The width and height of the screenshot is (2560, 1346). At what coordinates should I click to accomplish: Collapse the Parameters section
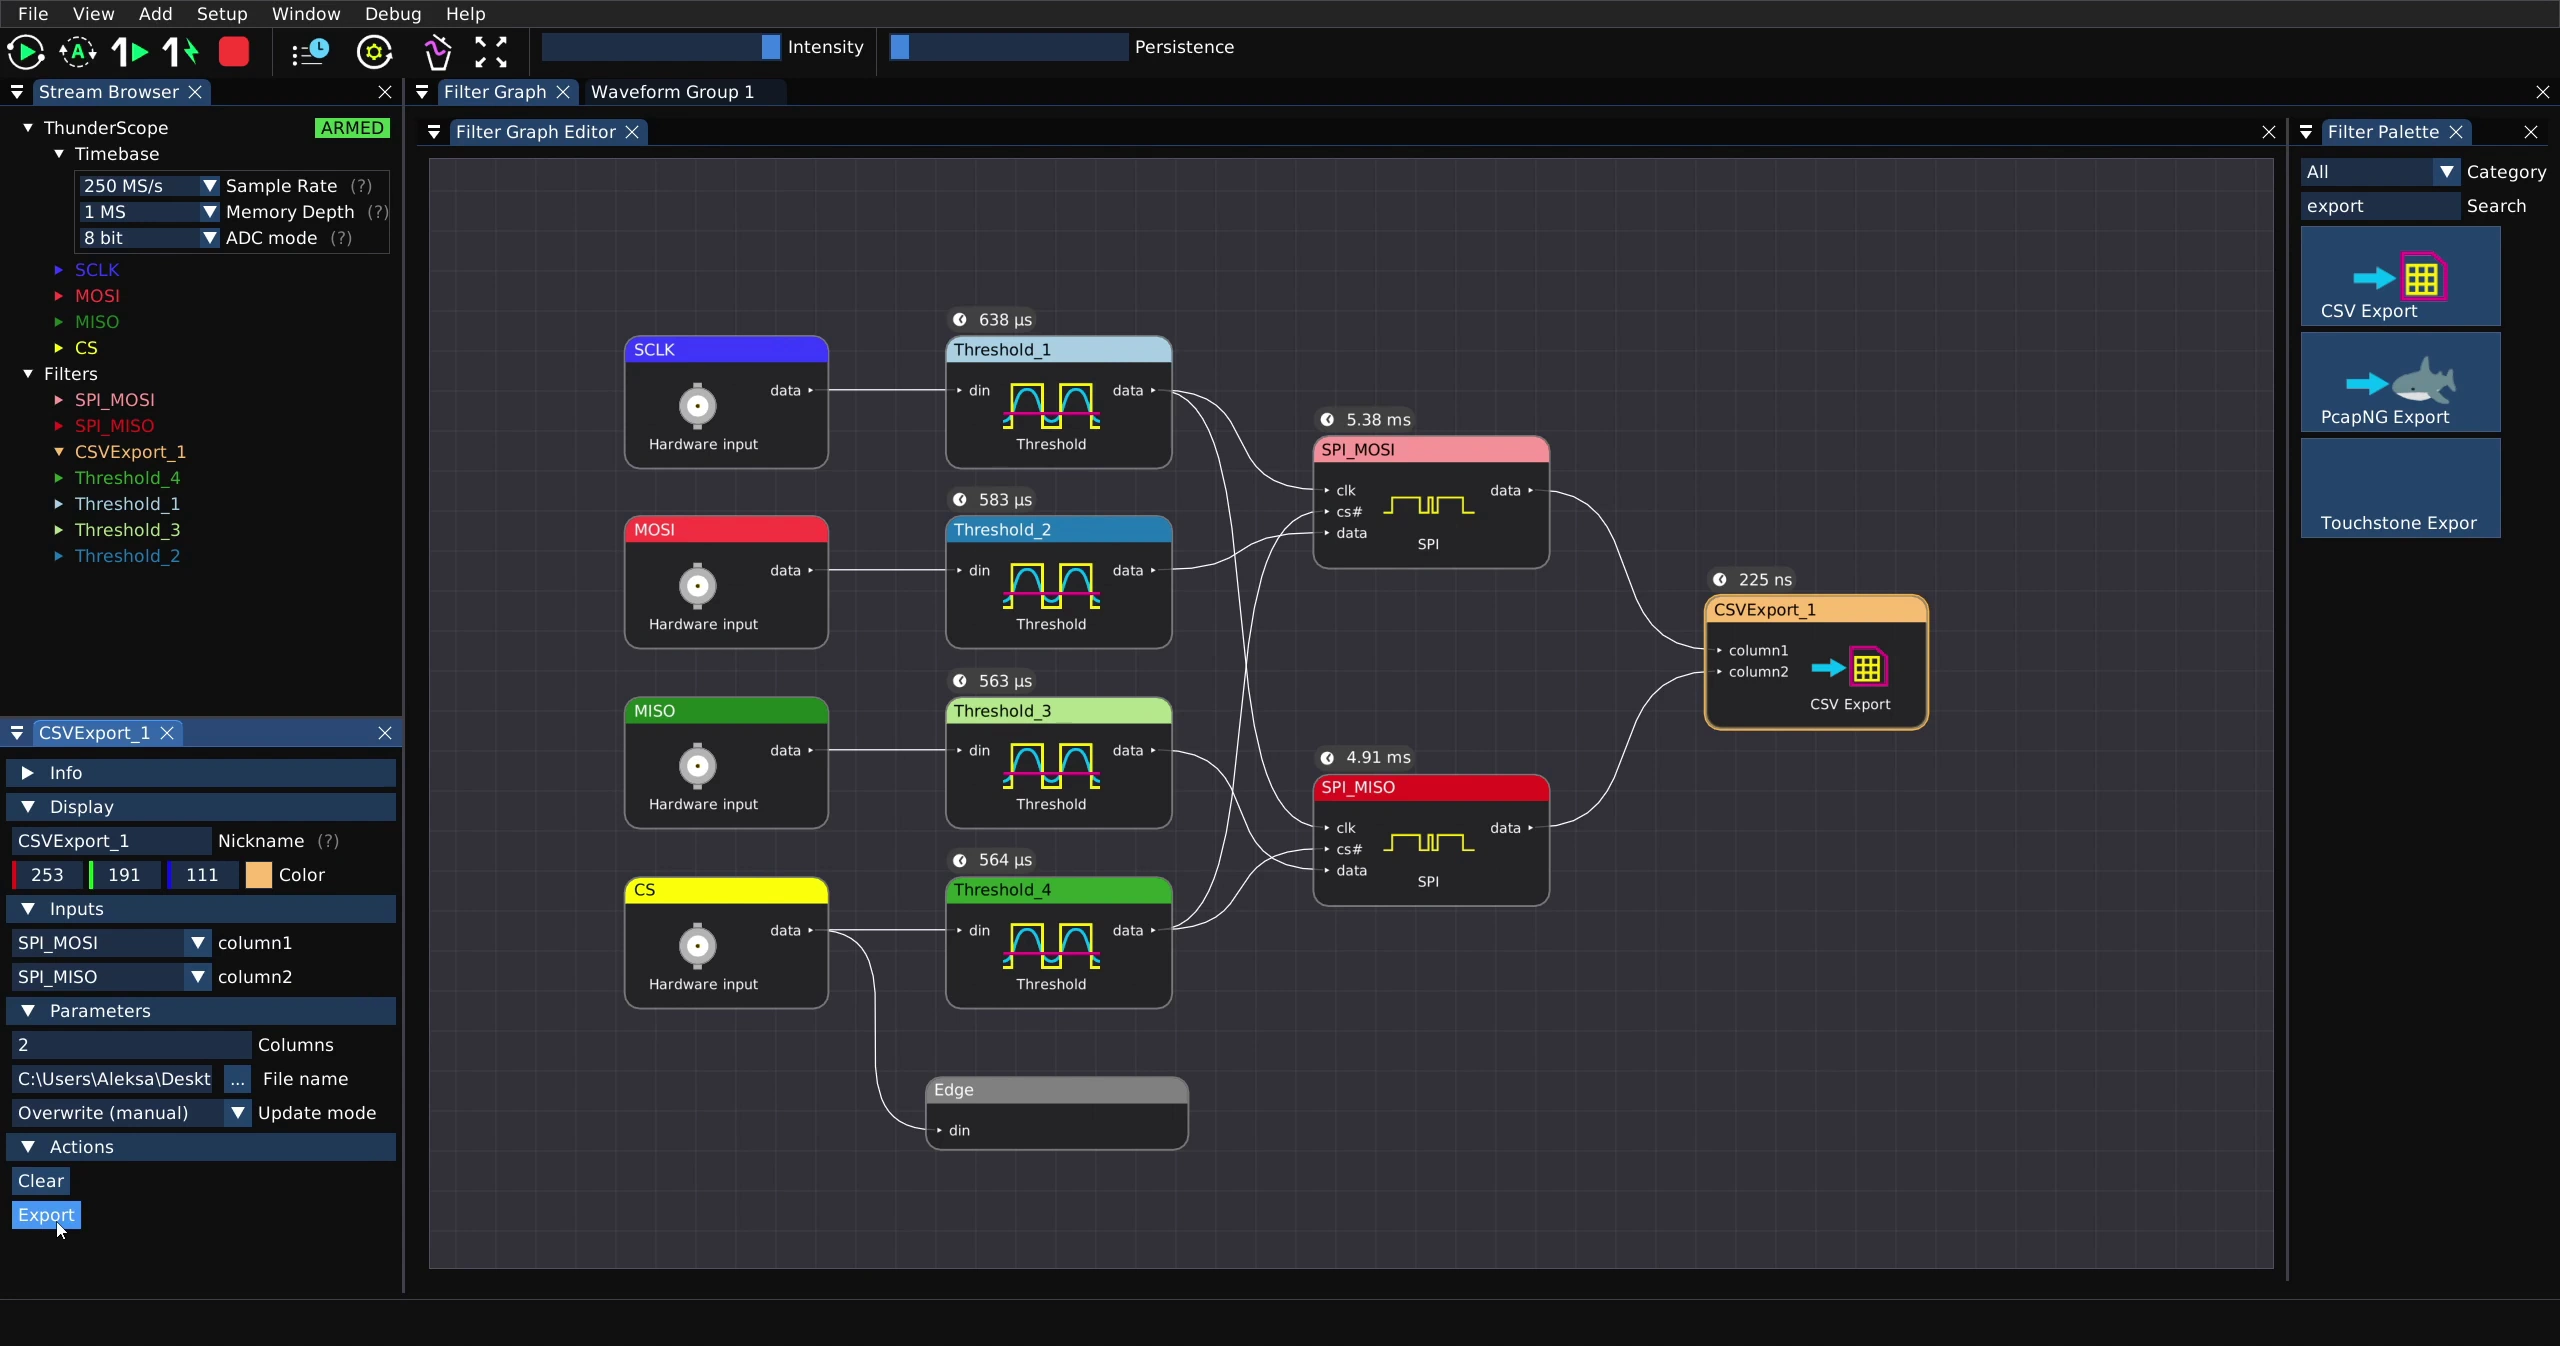point(201,1011)
